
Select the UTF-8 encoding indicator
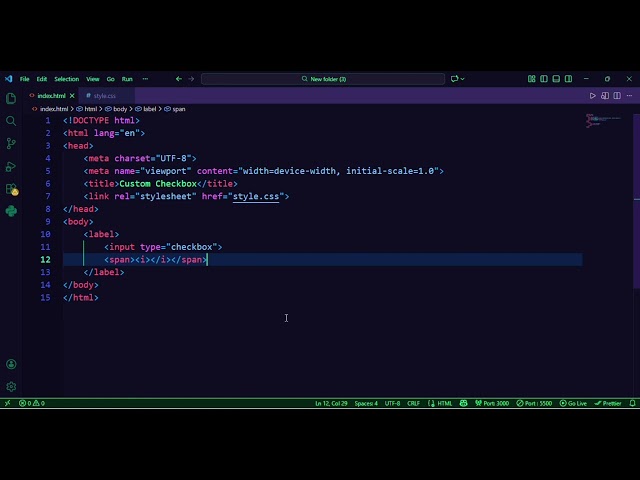pos(392,403)
